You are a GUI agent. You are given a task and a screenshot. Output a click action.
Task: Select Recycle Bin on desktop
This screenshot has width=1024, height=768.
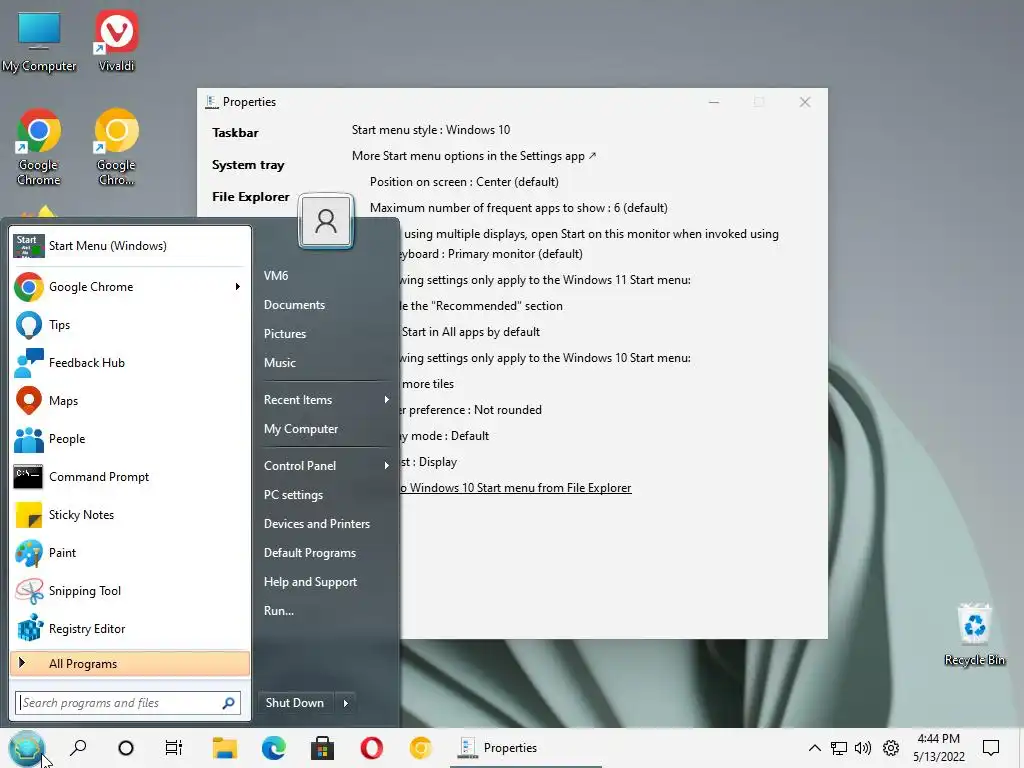(x=974, y=635)
